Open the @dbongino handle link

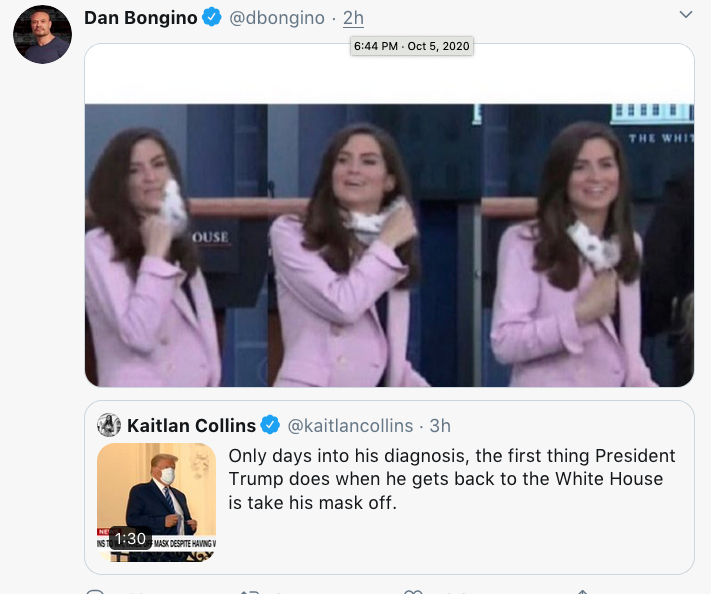pos(279,18)
